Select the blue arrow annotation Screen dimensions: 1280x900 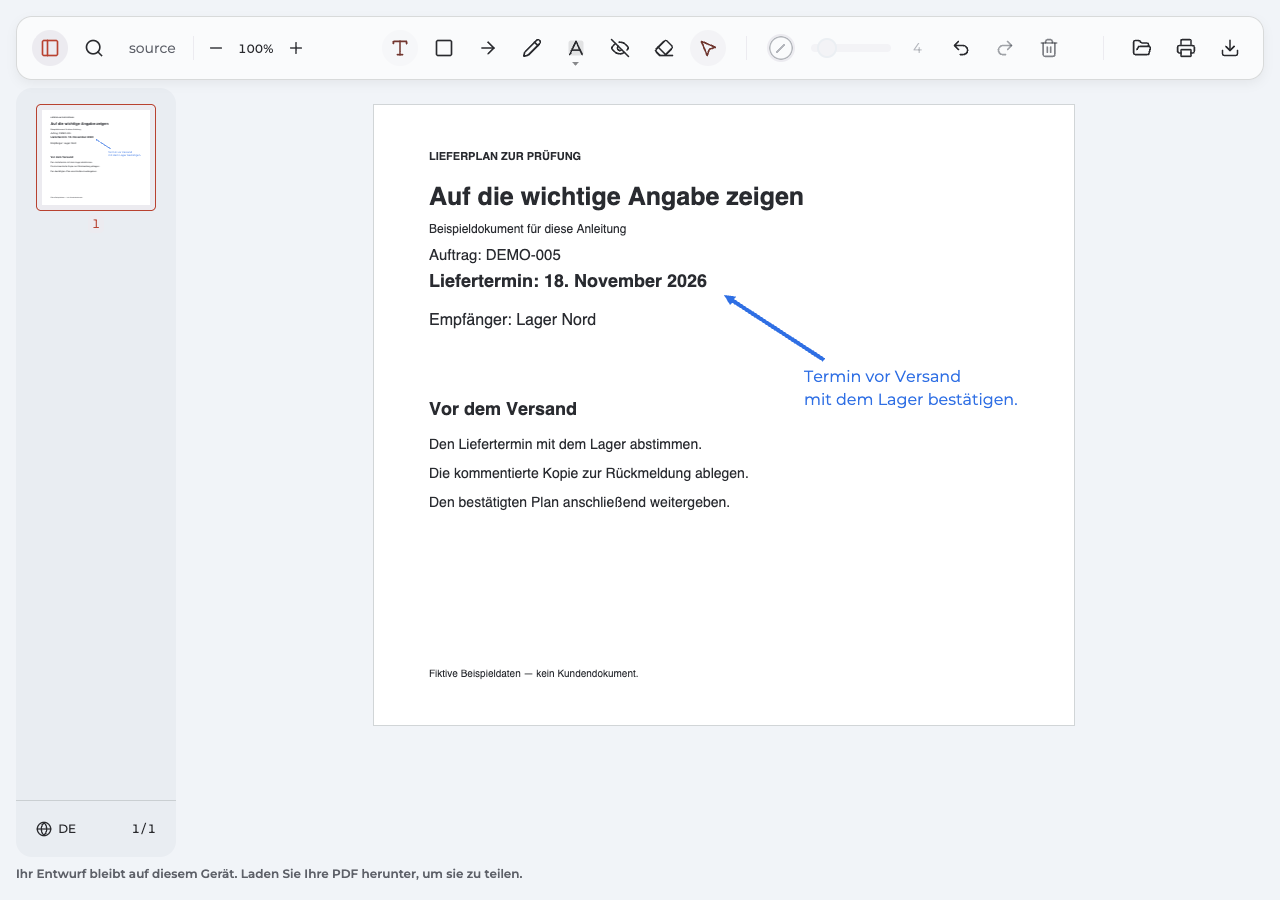pos(774,327)
